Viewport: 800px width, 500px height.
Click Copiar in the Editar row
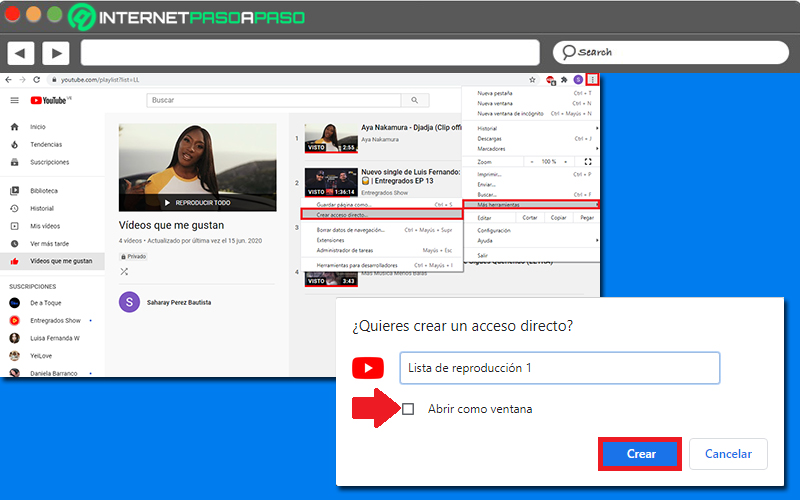tap(559, 218)
